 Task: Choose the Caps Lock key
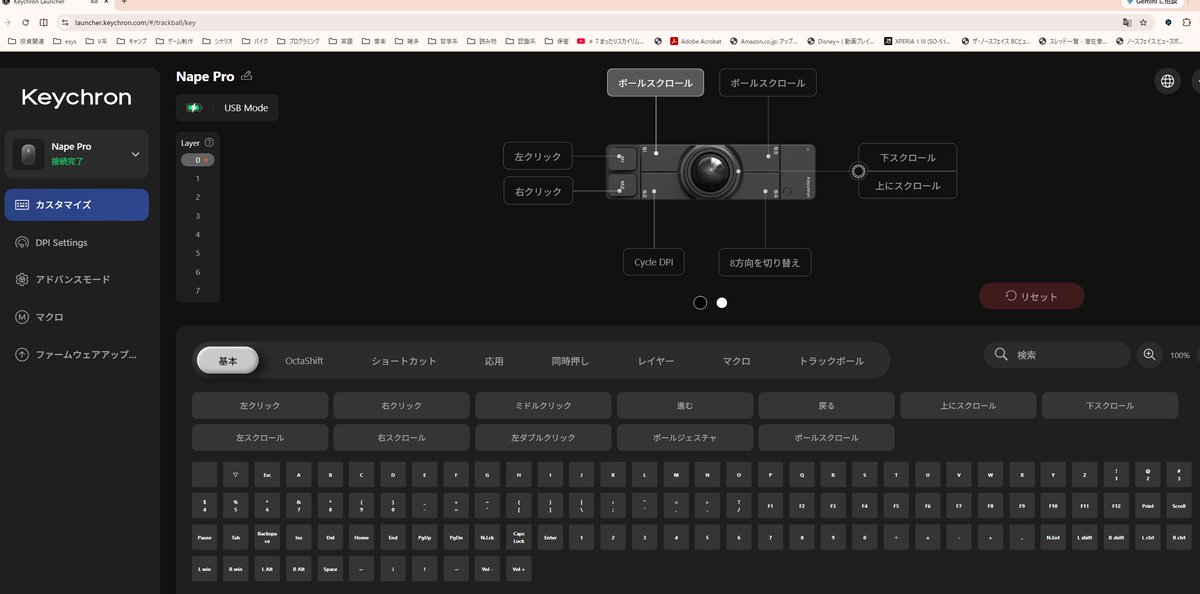519,537
